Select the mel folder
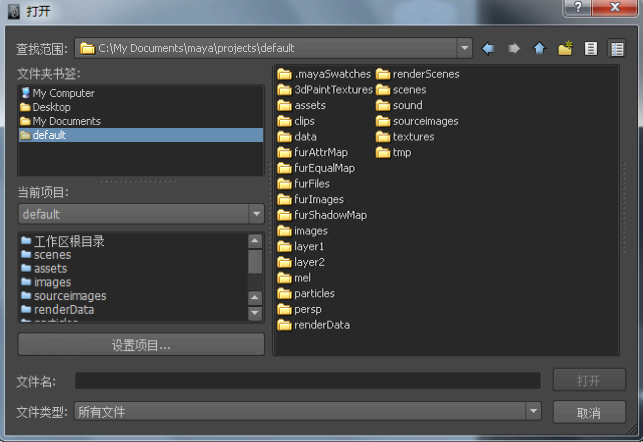The image size is (643, 442). pyautogui.click(x=294, y=278)
